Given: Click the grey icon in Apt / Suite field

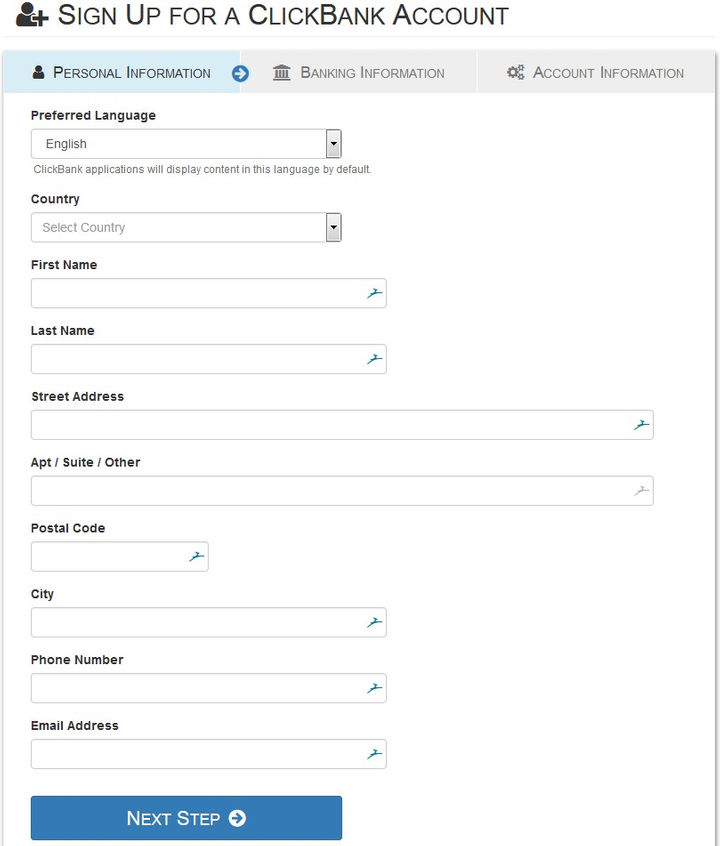Looking at the screenshot, I should (641, 490).
